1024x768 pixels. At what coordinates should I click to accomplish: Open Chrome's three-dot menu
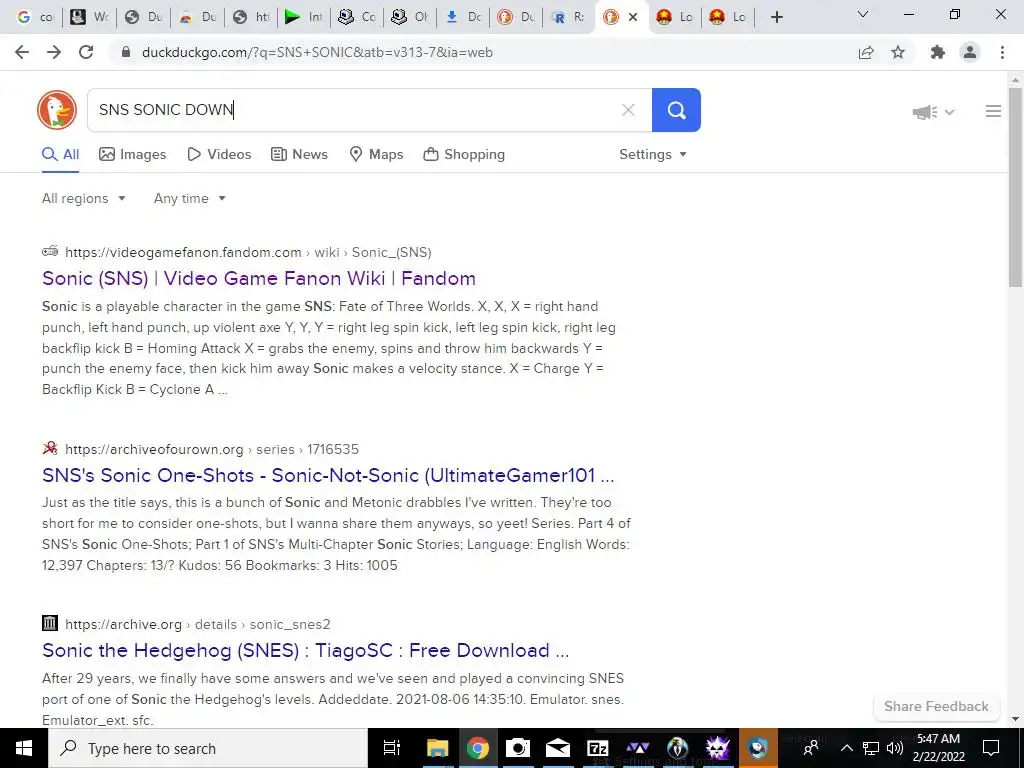point(1002,52)
